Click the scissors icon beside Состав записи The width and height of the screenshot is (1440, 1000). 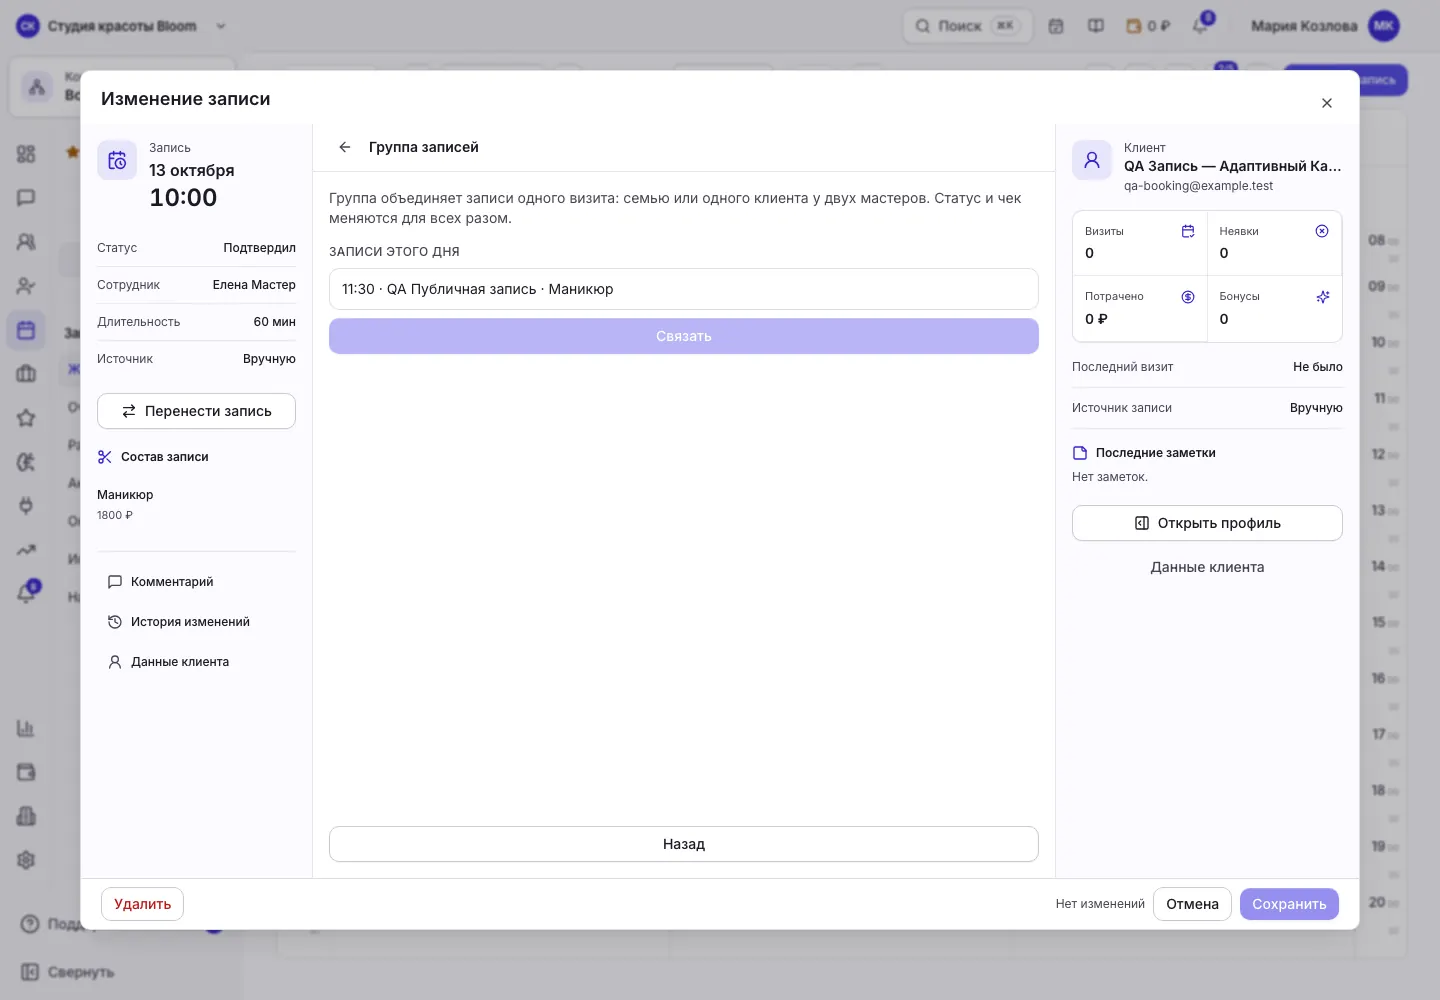point(105,457)
